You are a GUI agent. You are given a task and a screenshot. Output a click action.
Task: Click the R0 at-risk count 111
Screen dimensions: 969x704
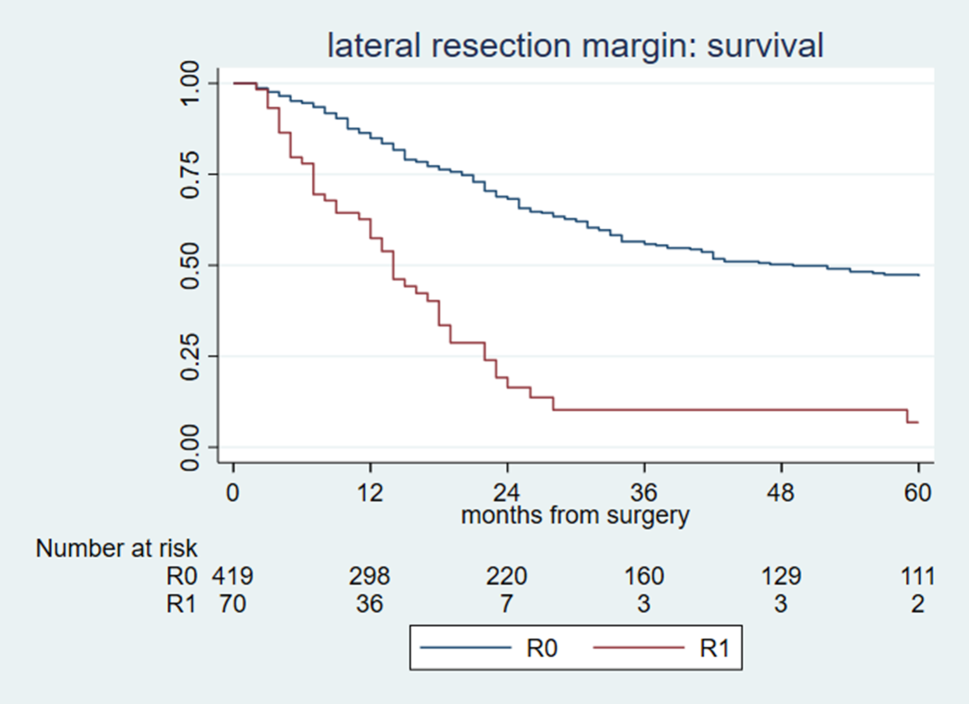(x=917, y=576)
